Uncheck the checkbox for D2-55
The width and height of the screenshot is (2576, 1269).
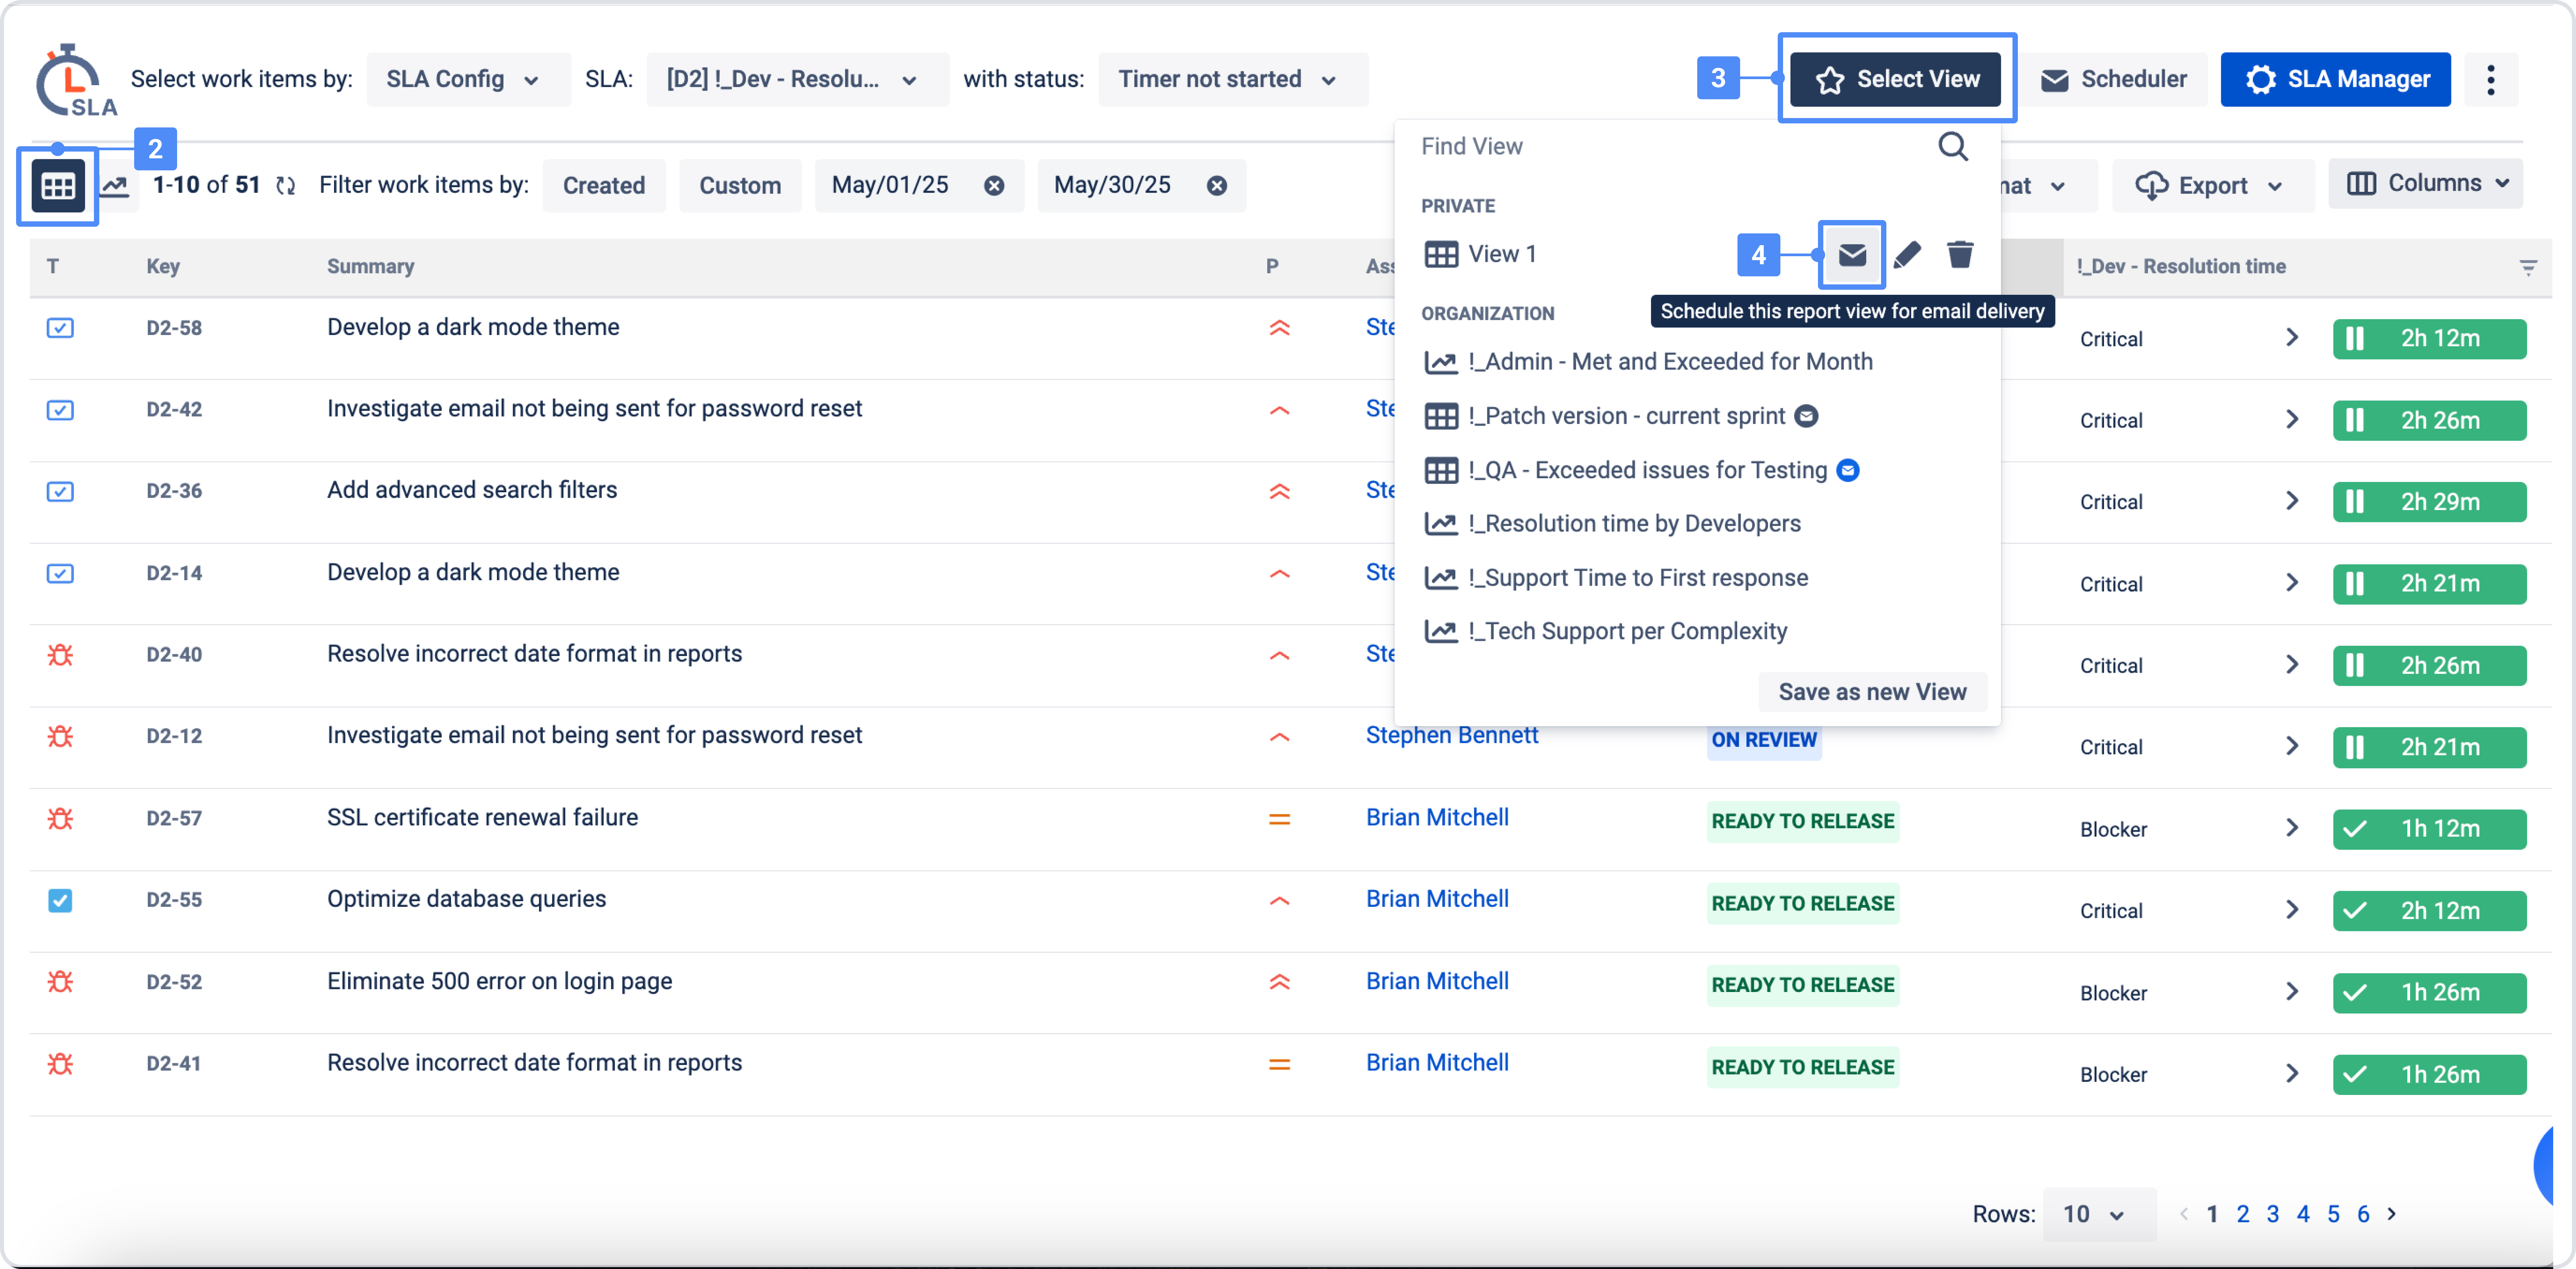tap(60, 901)
